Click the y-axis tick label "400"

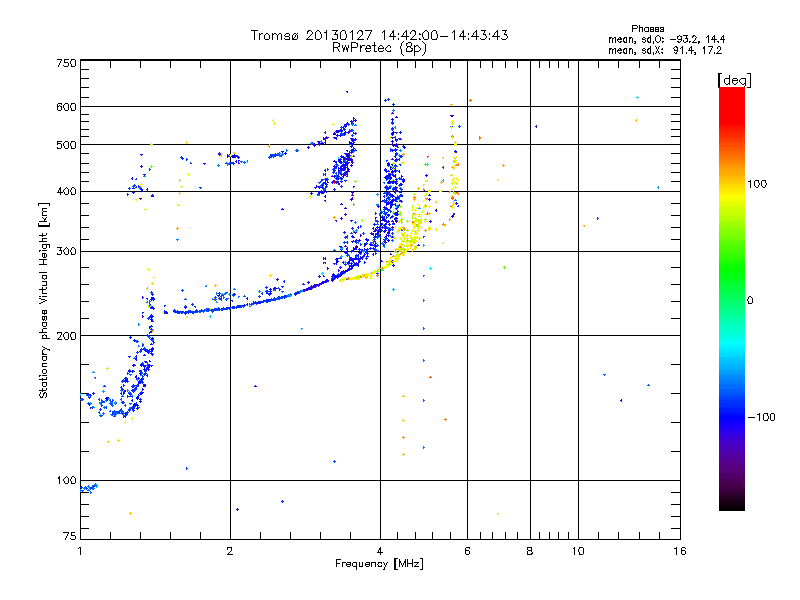tap(66, 192)
